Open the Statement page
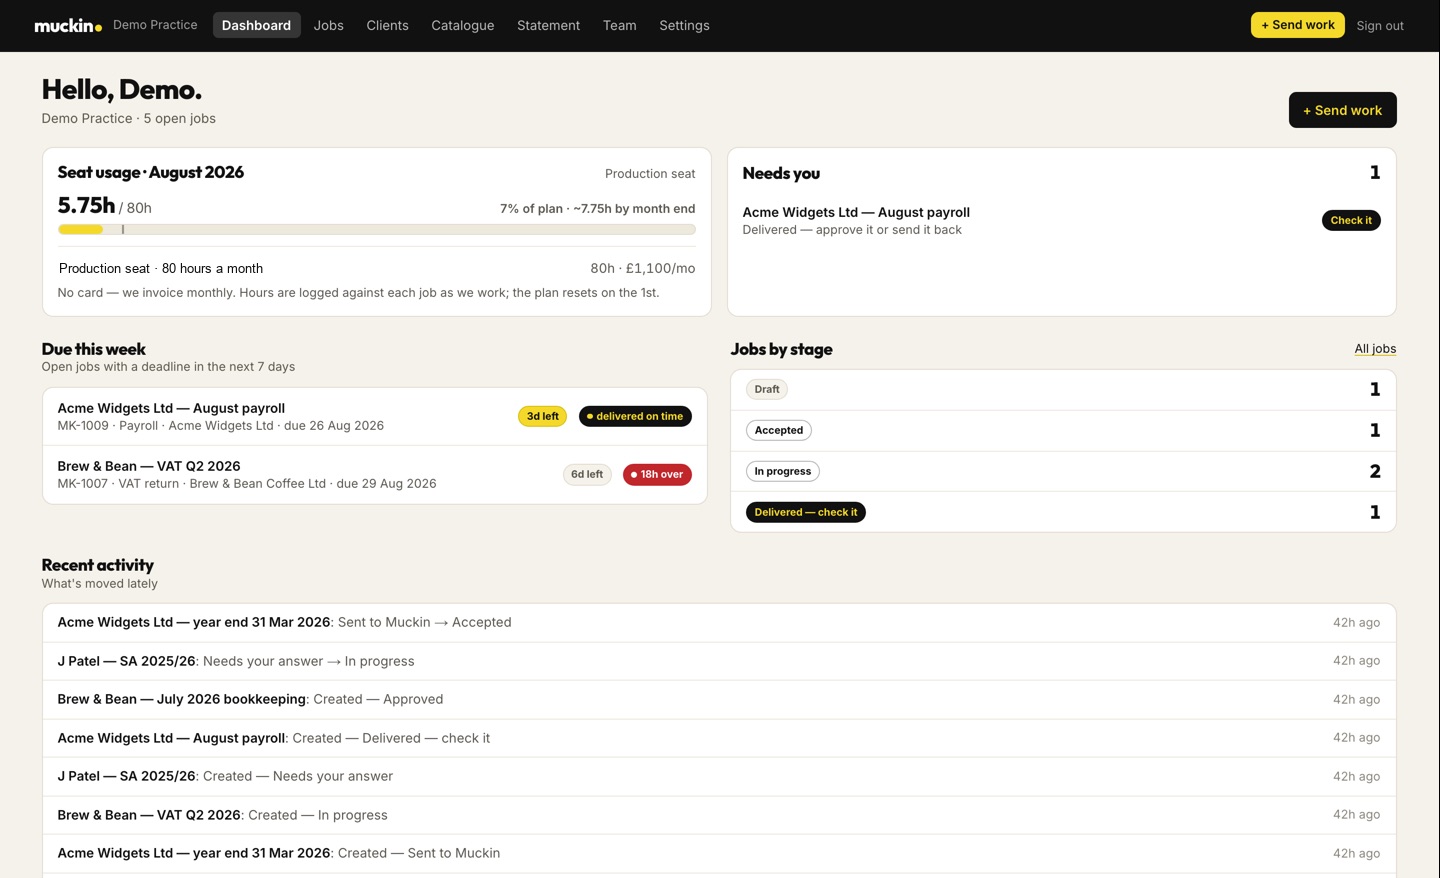The height and width of the screenshot is (878, 1440). [x=548, y=25]
